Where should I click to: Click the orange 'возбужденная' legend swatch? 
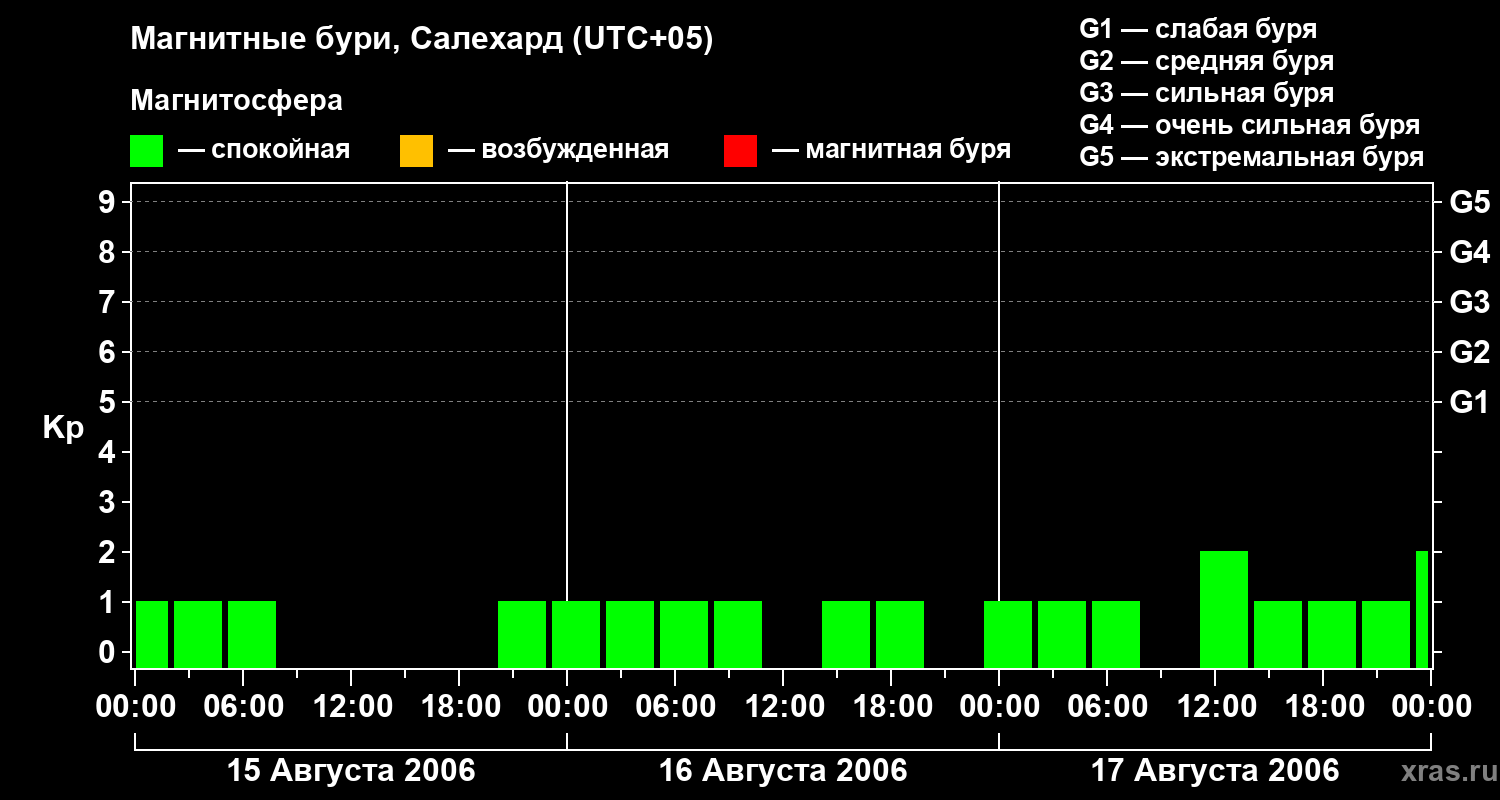click(x=416, y=151)
